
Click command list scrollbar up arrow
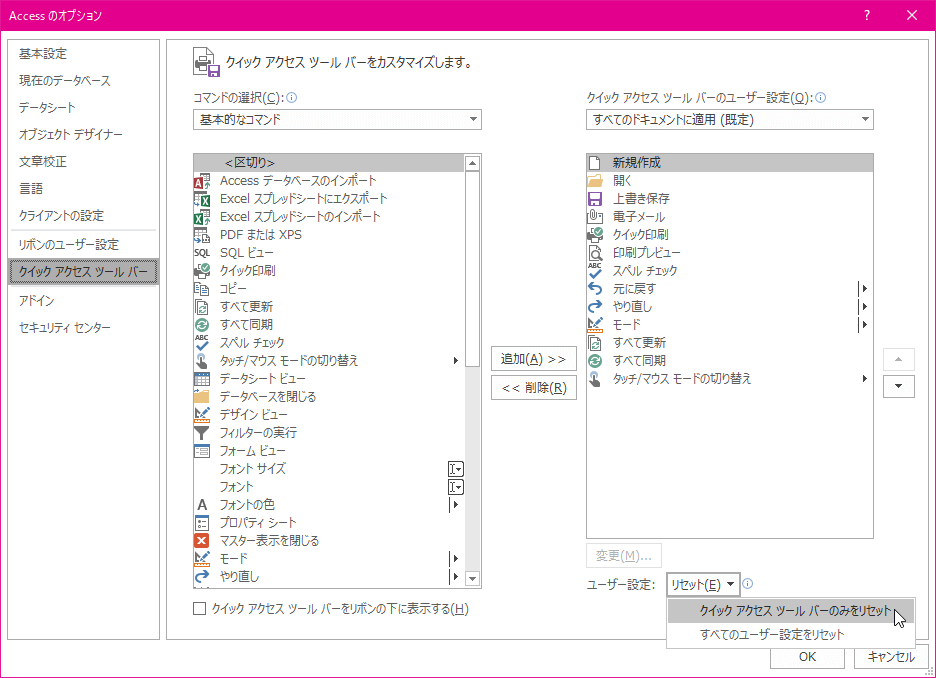(472, 163)
